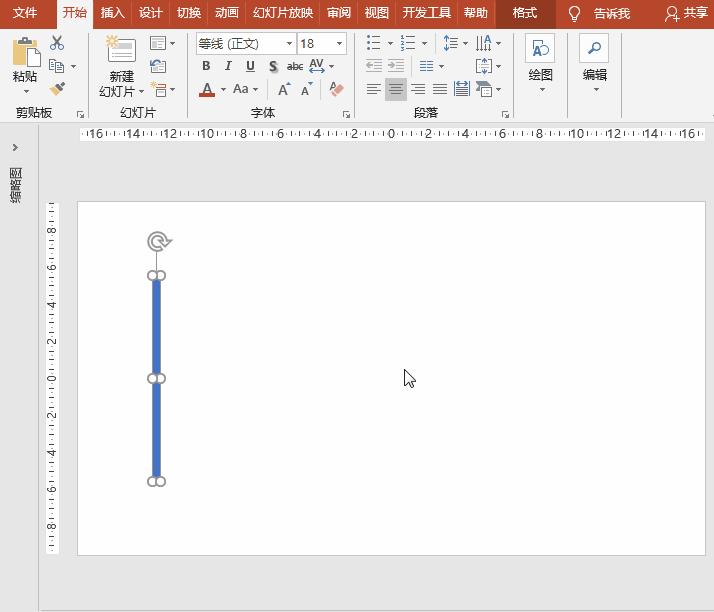This screenshot has height=612, width=714.
Task: Switch to the 插入 tab
Action: (112, 13)
